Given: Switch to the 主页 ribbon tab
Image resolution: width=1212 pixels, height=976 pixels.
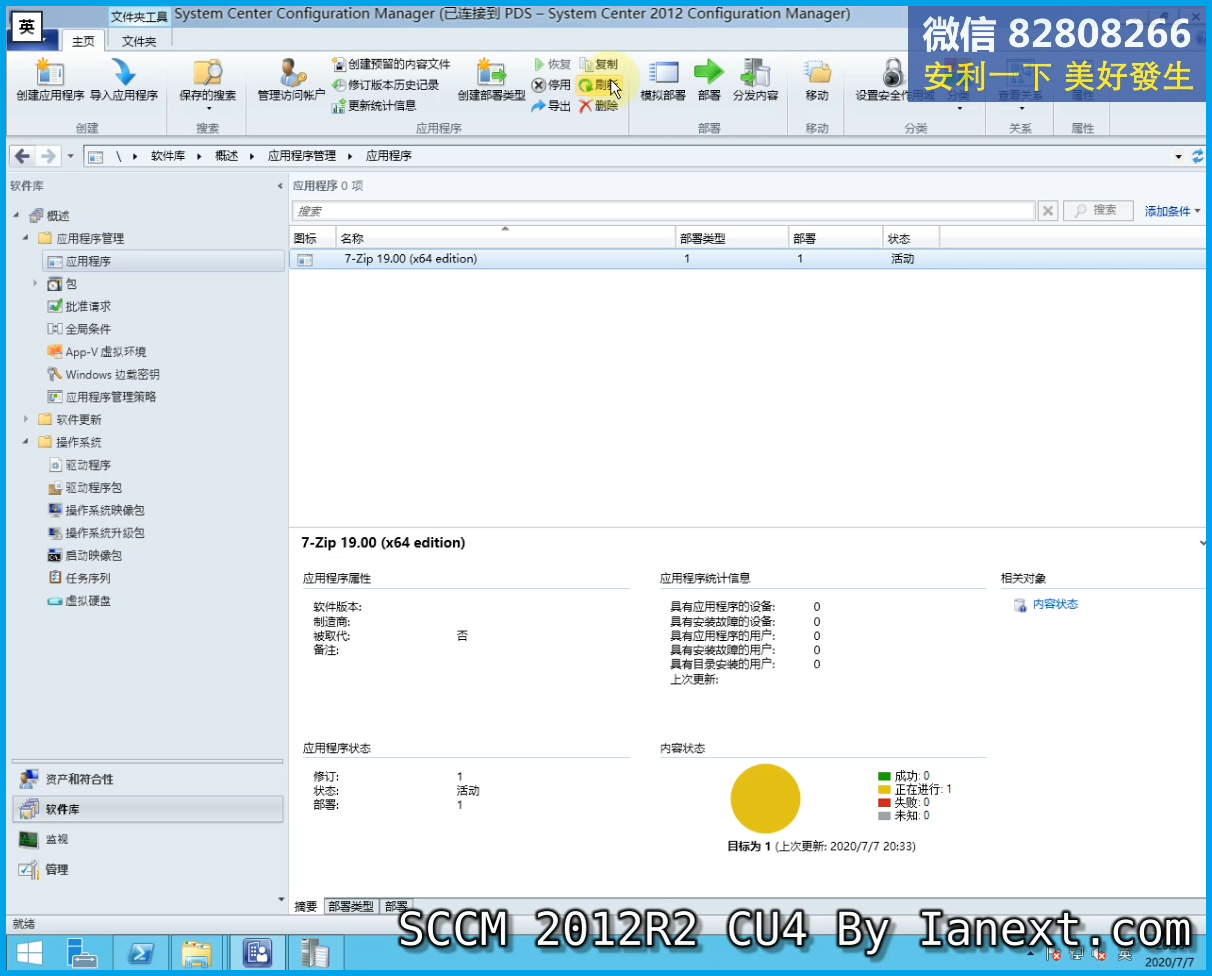Looking at the screenshot, I should (x=83, y=41).
